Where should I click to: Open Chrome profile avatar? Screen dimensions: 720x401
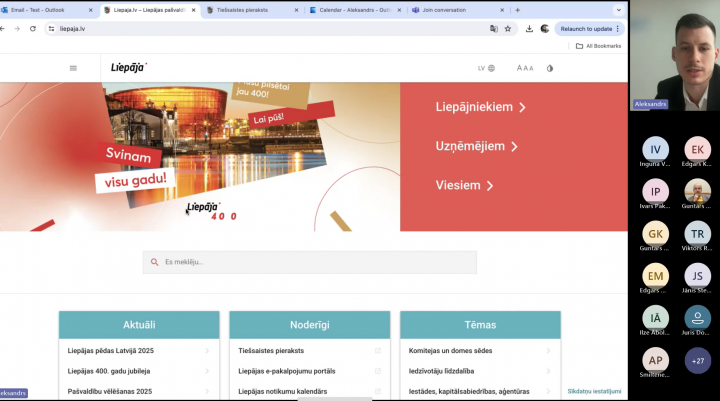click(545, 28)
